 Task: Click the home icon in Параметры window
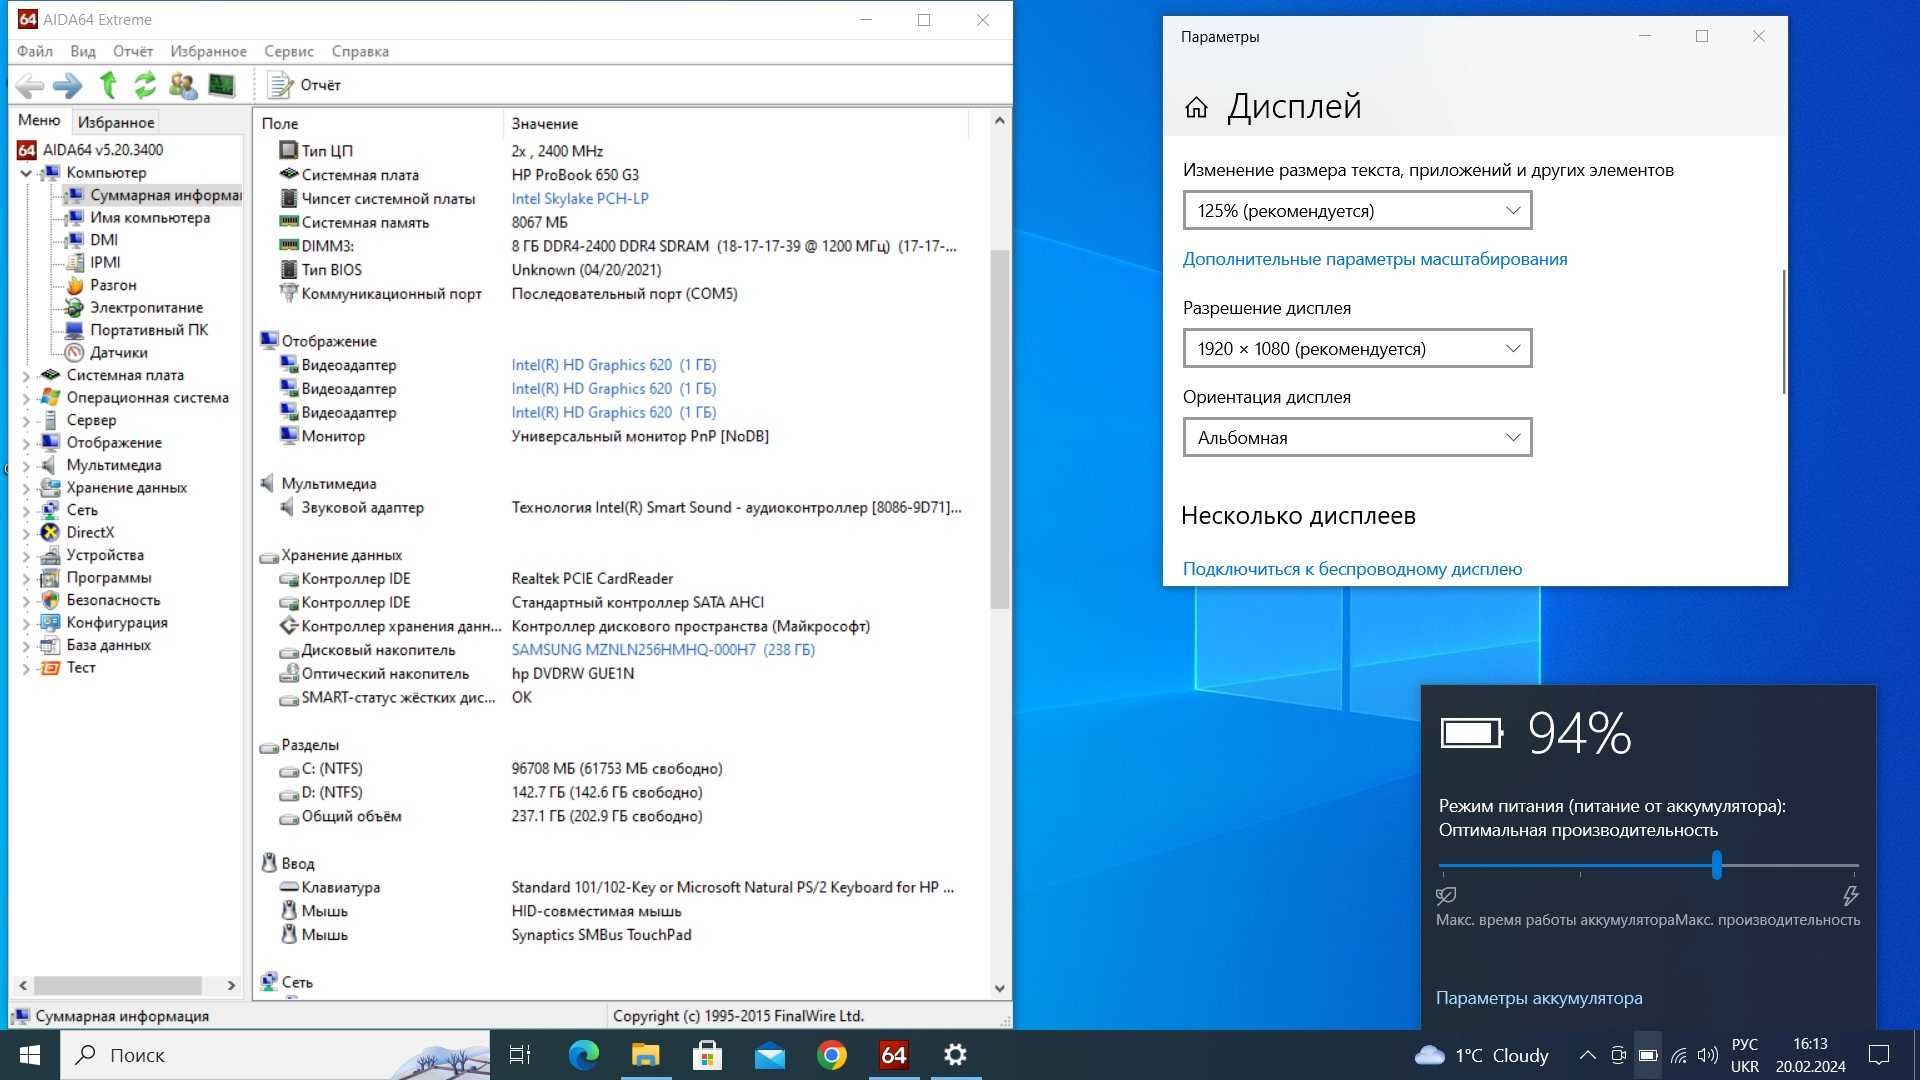[x=1196, y=107]
